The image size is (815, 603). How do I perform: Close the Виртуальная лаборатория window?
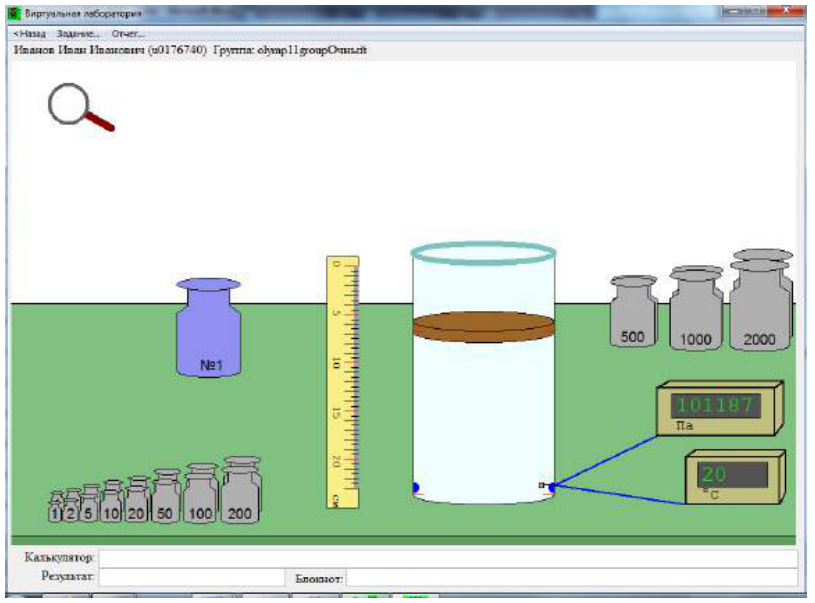tap(786, 11)
